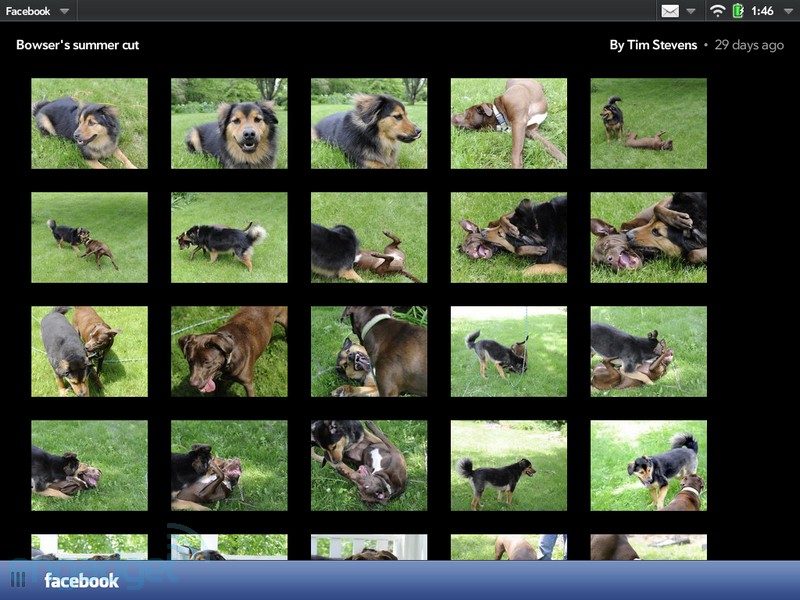Viewport: 800px width, 600px height.
Task: Open fourth second-row photo of dogs wrestling
Action: (x=509, y=237)
